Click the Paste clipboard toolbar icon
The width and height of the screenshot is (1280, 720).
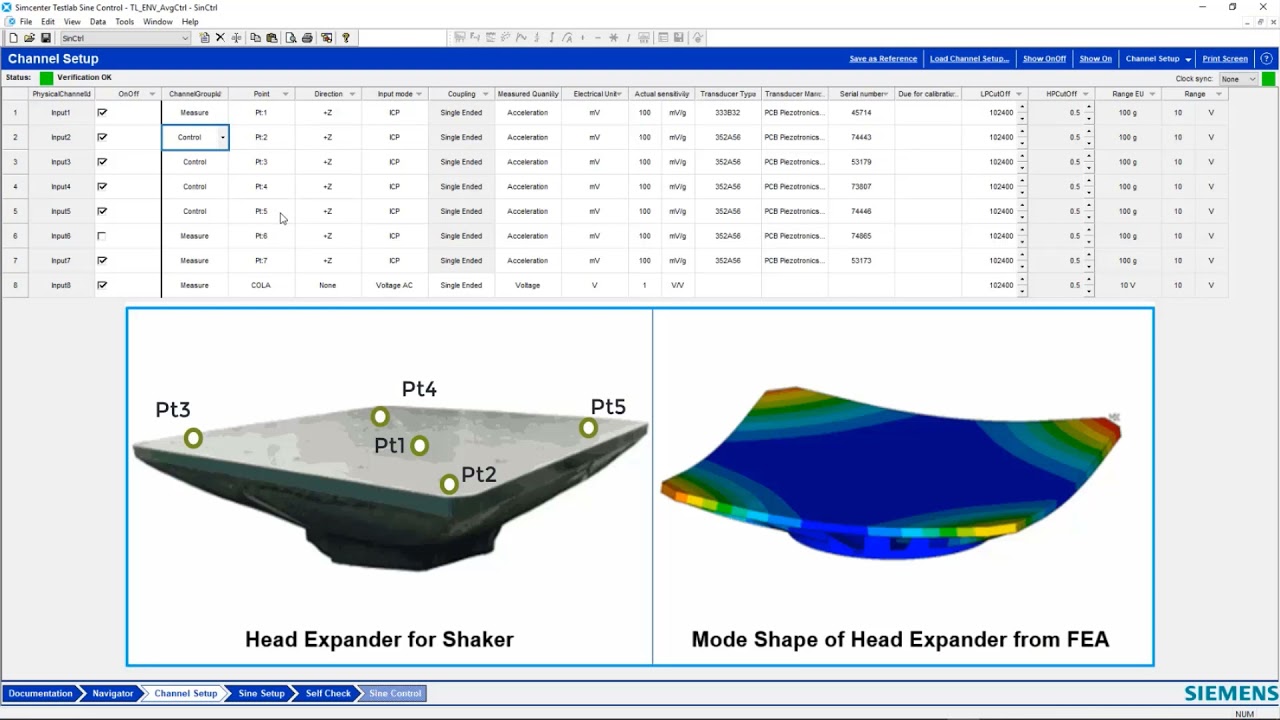pos(272,38)
